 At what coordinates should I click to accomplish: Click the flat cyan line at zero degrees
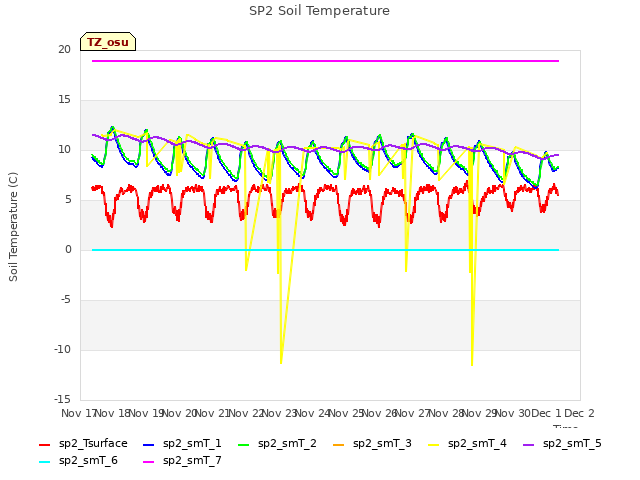(325, 250)
